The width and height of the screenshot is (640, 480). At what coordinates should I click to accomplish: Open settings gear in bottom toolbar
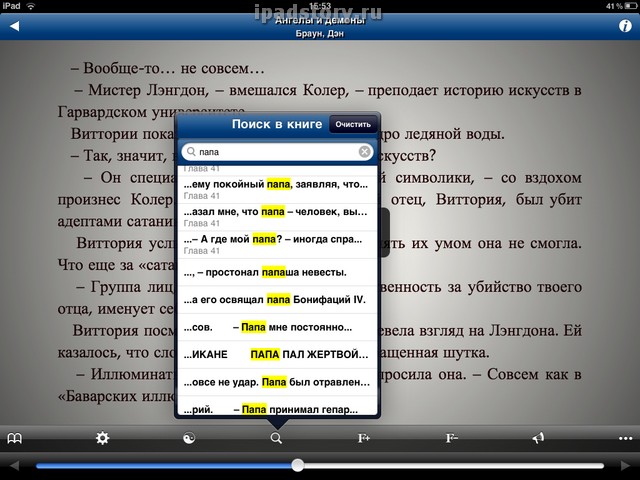pyautogui.click(x=102, y=438)
